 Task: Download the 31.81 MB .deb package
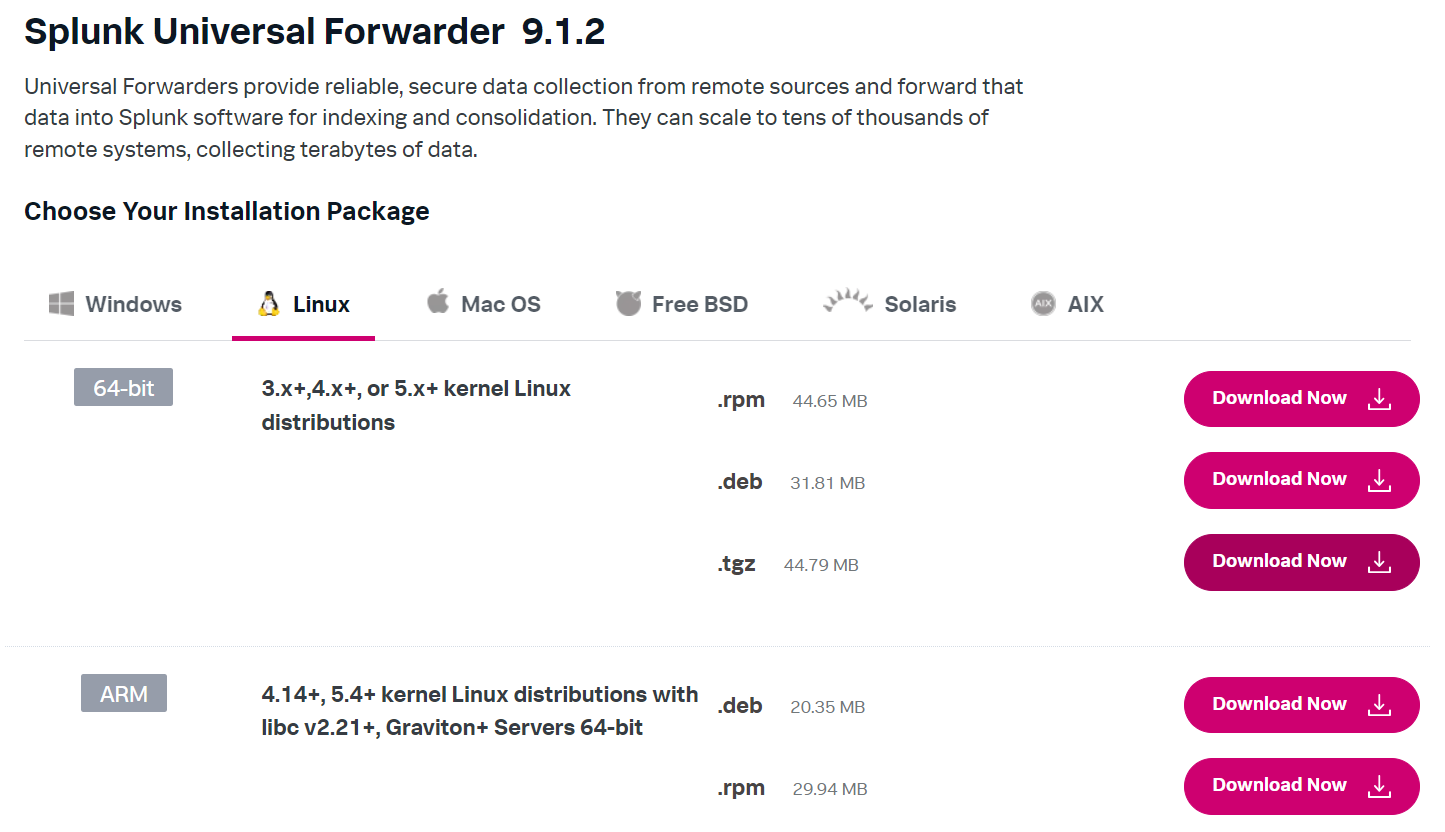(x=1279, y=480)
